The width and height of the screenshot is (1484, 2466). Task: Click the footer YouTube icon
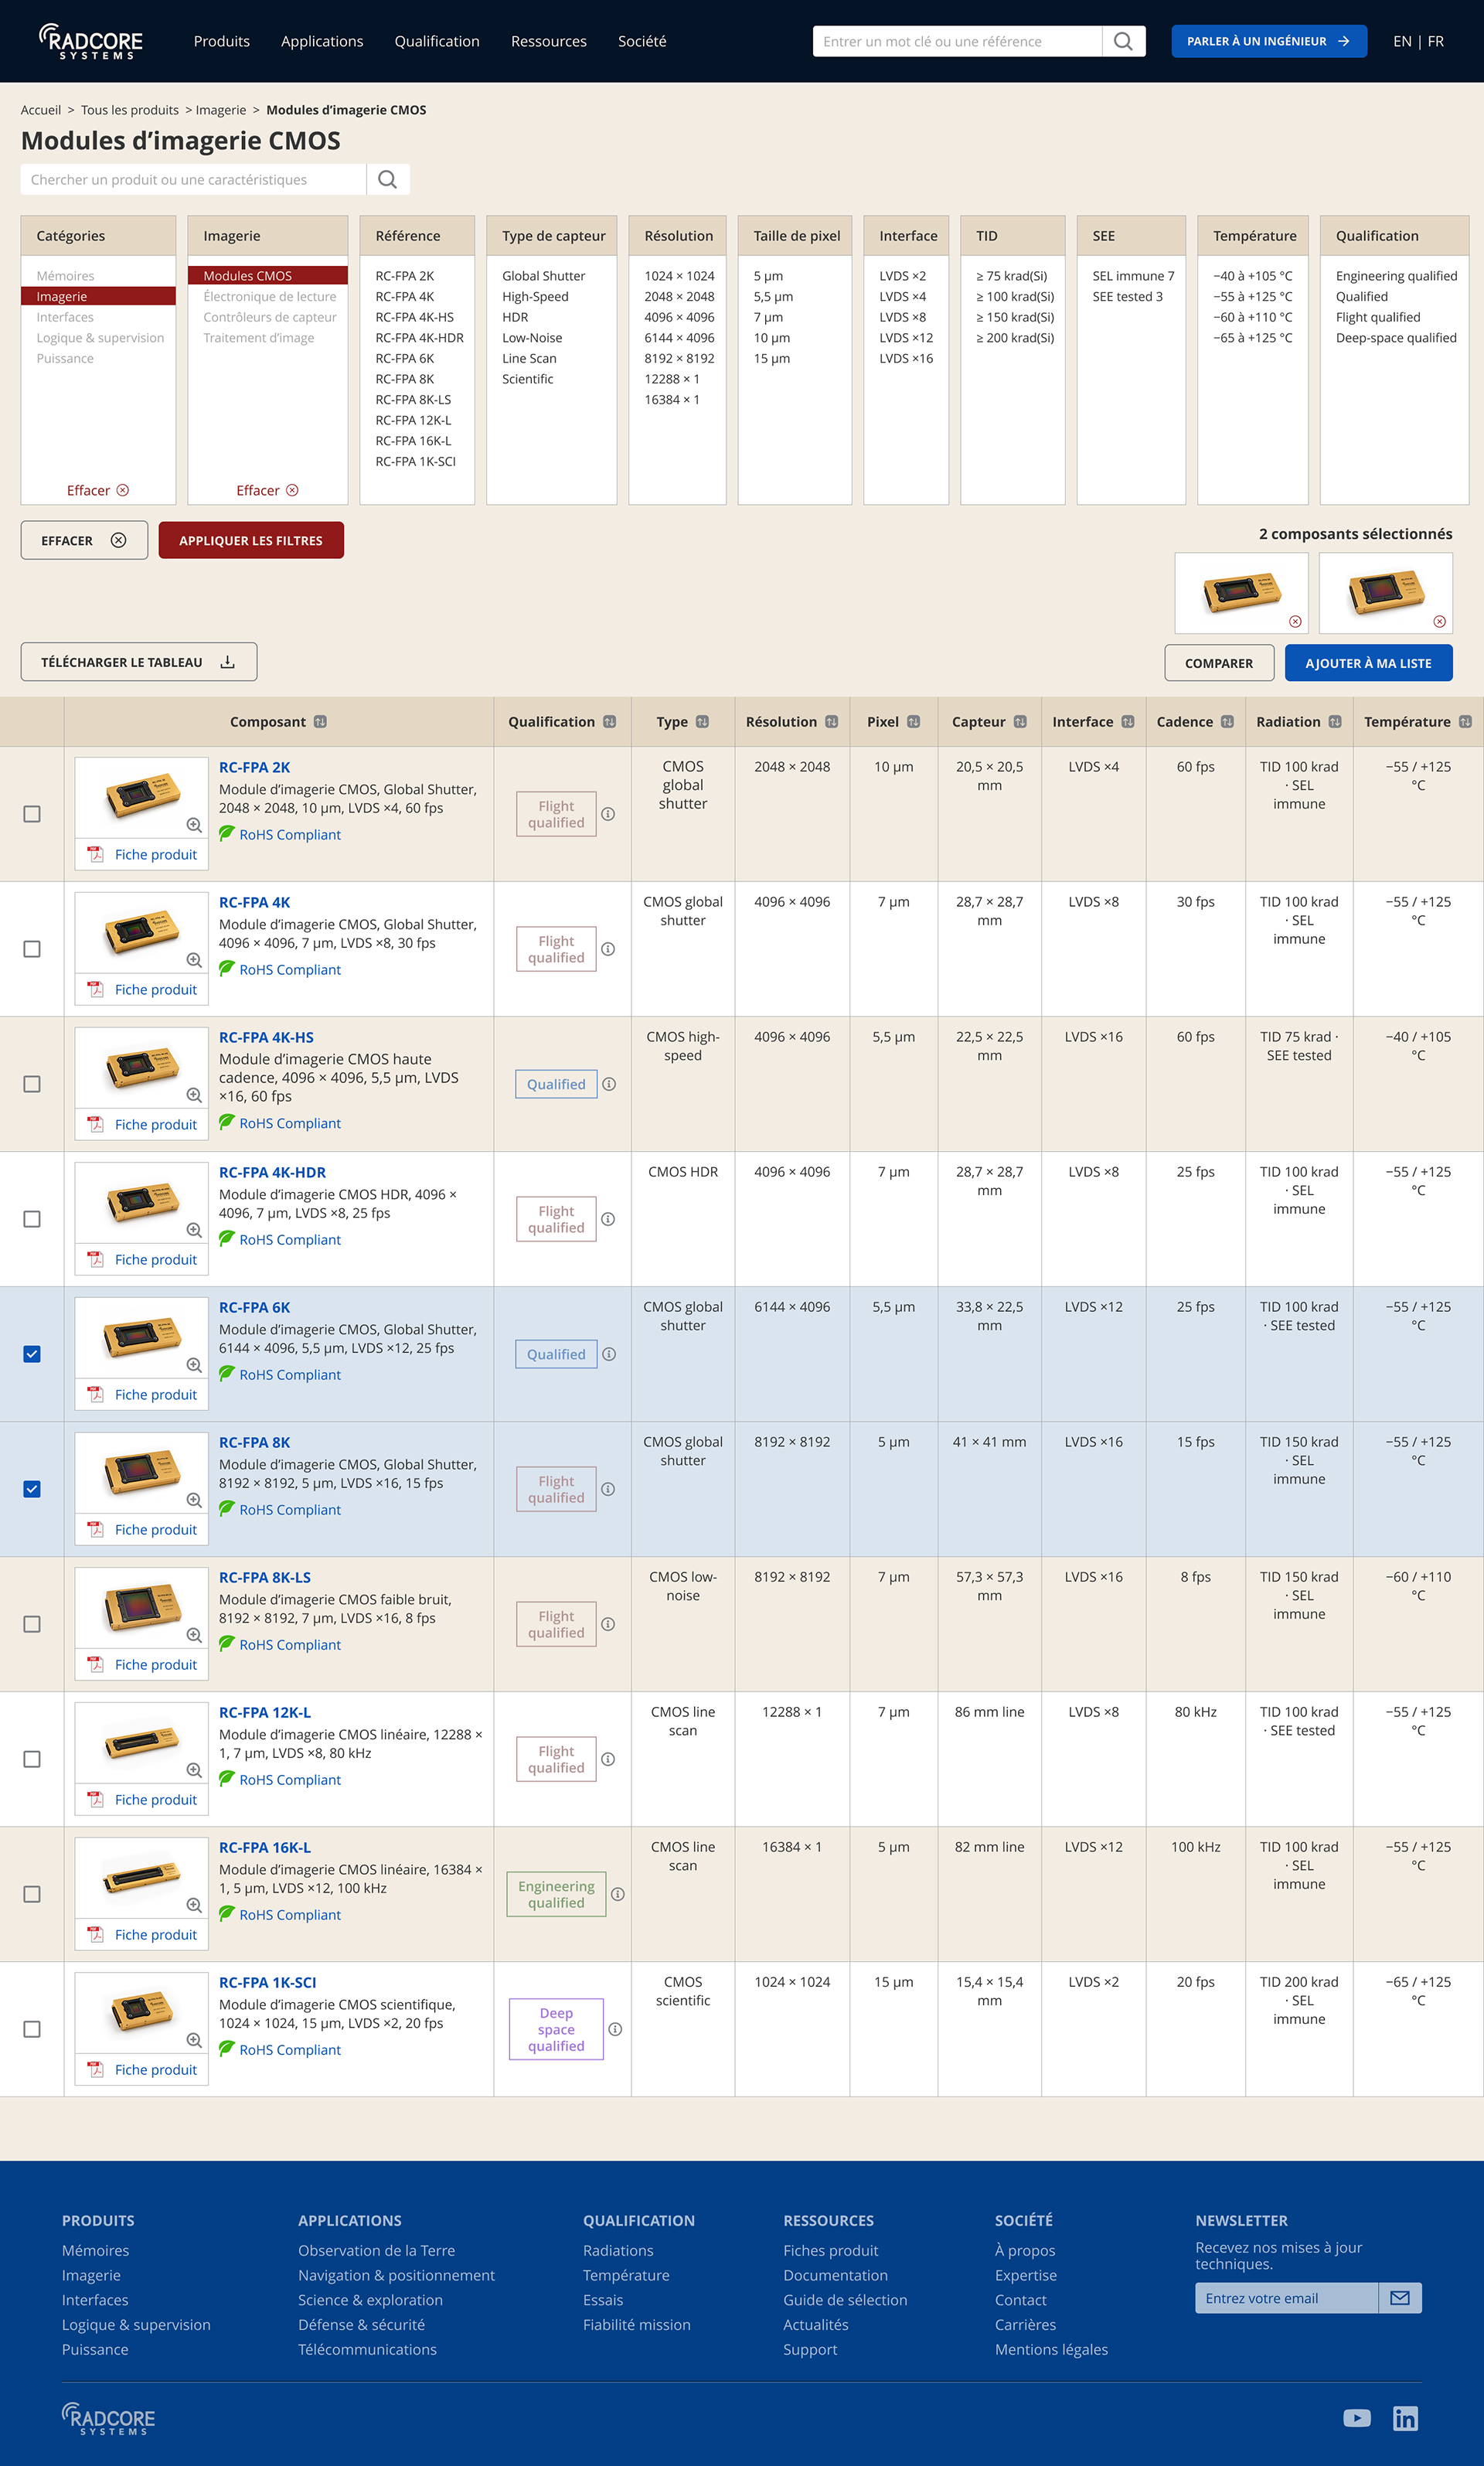1357,2417
